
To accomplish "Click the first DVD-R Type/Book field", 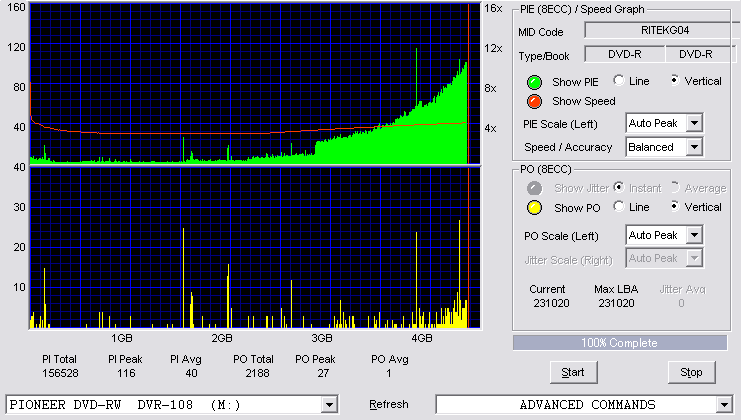I will [625, 54].
